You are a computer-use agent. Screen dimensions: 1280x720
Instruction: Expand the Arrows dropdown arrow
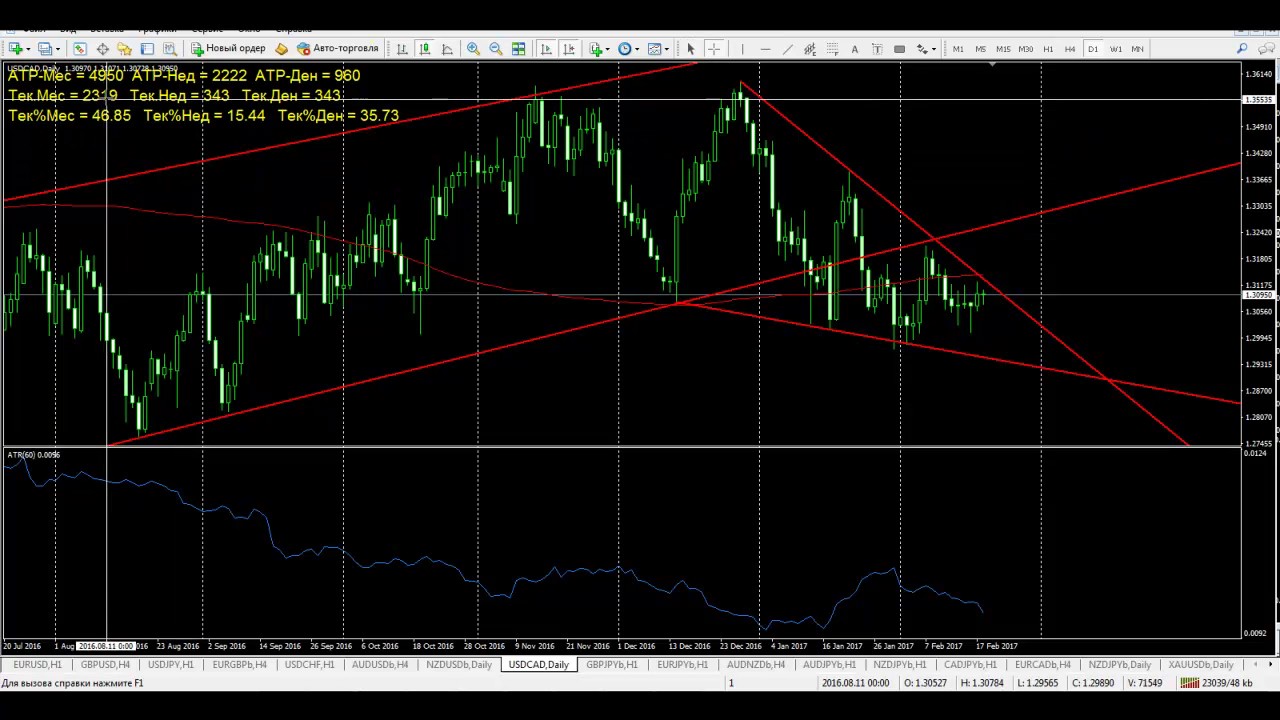tap(934, 48)
